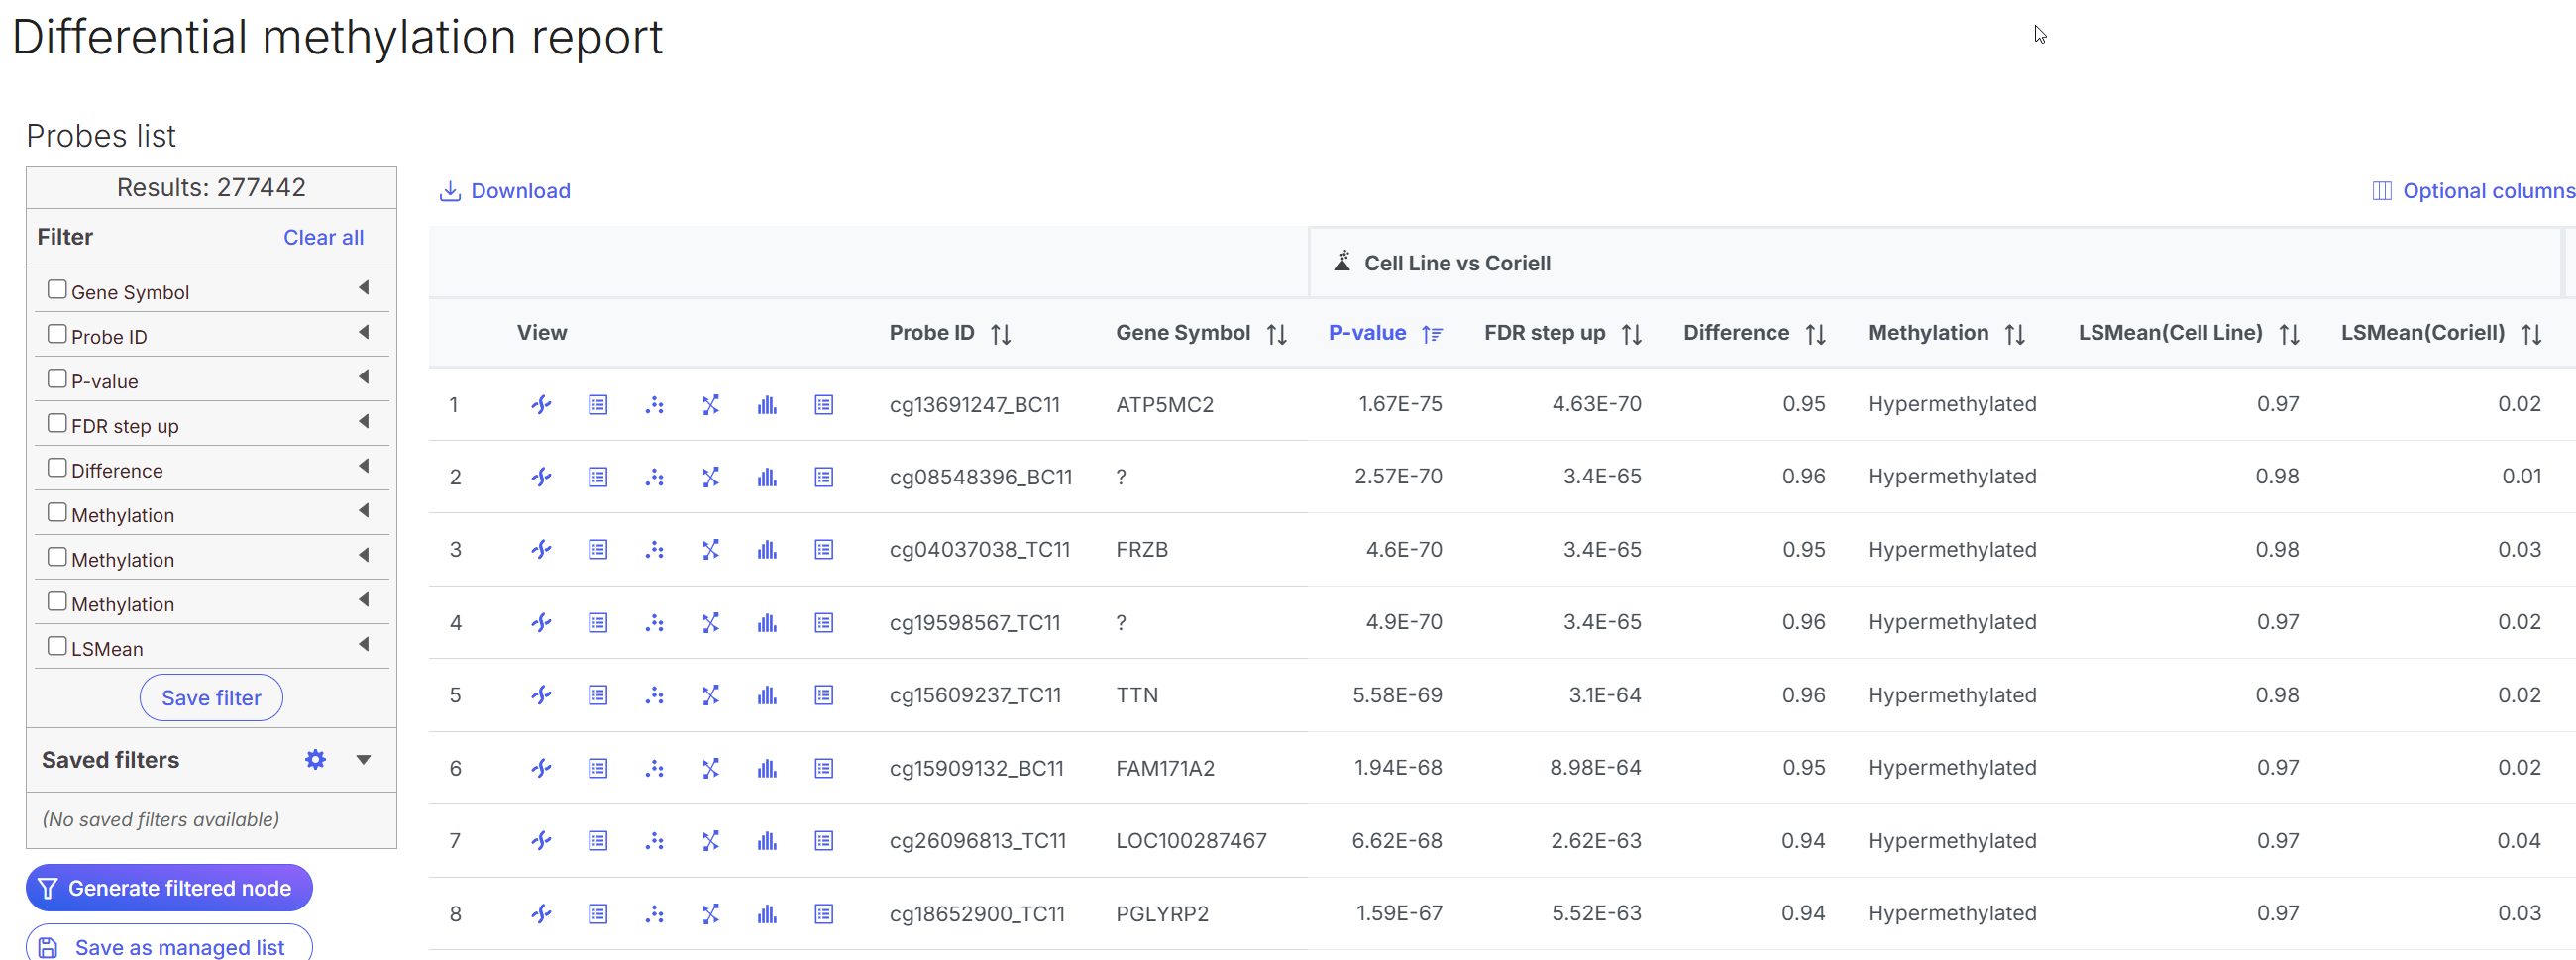Click crossed-arrows plot icon in TTN row
Image resolution: width=2576 pixels, height=960 pixels.
click(x=710, y=695)
